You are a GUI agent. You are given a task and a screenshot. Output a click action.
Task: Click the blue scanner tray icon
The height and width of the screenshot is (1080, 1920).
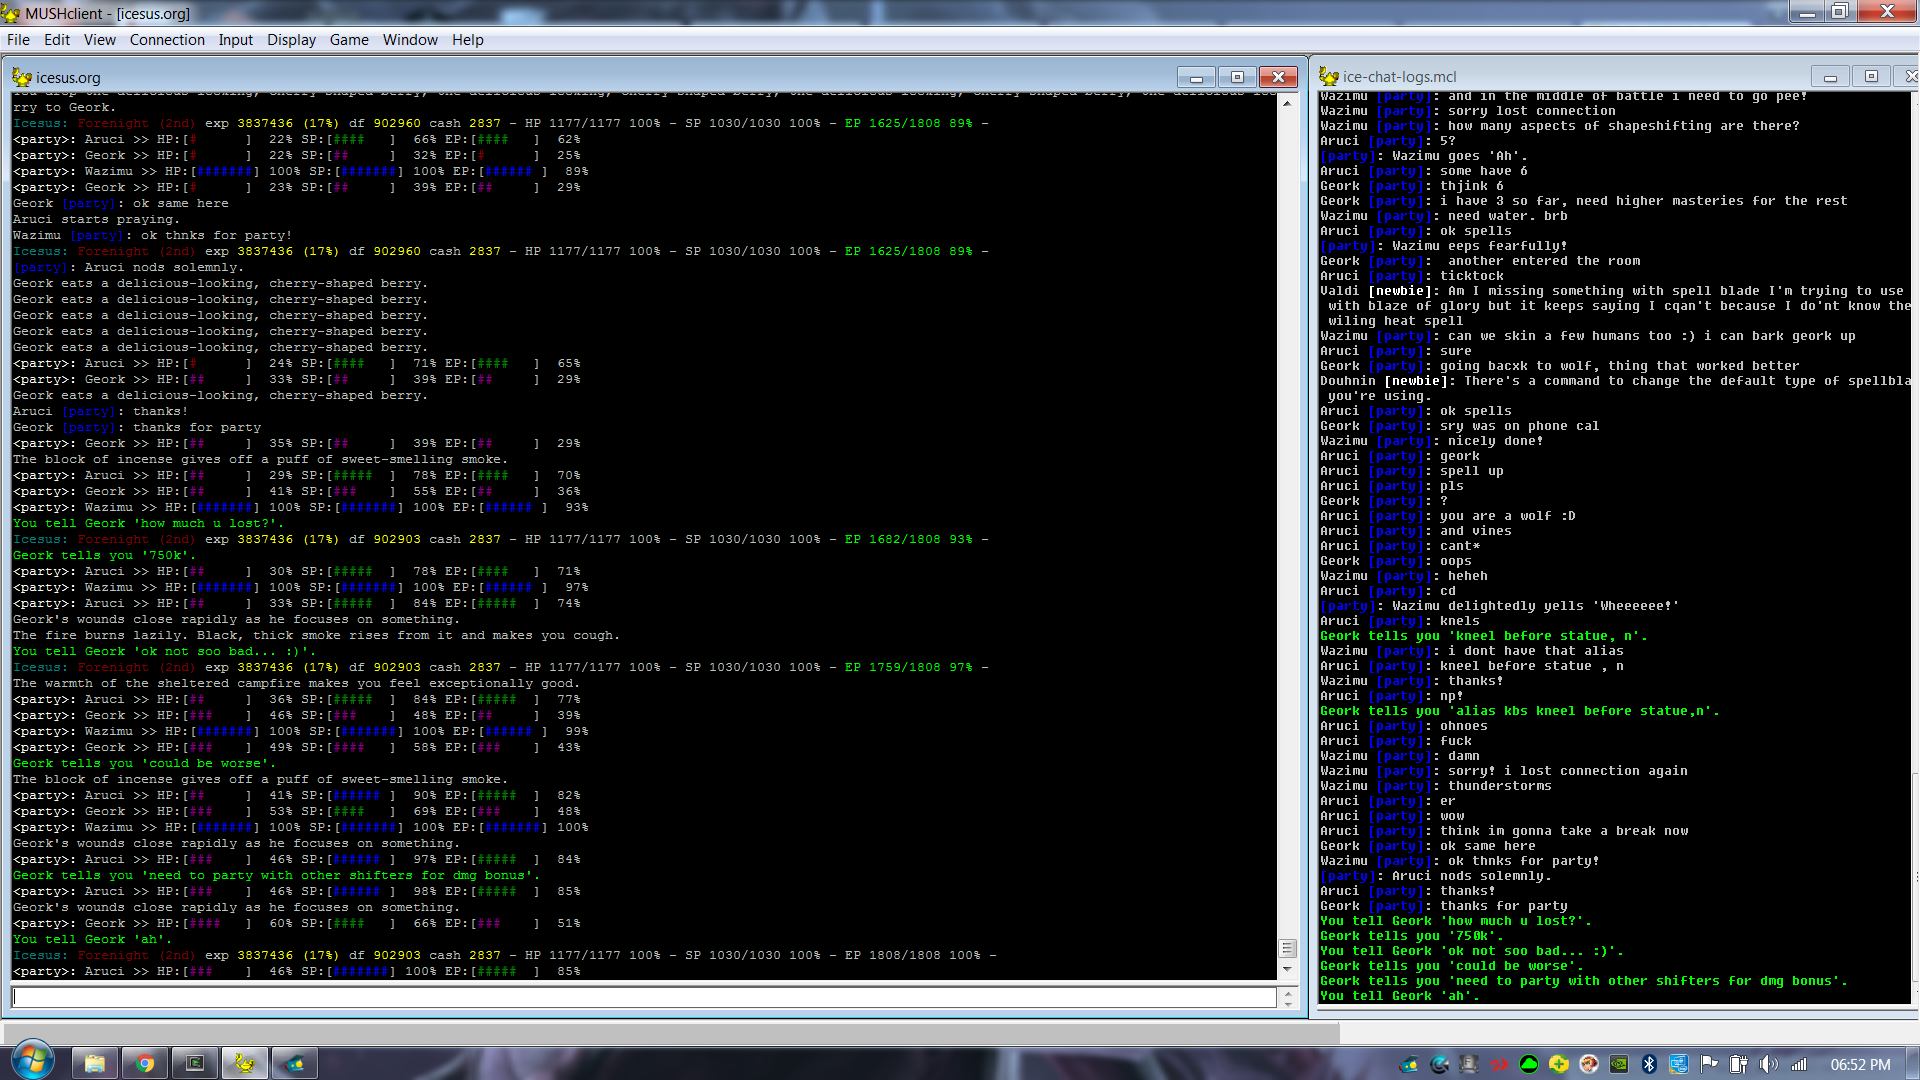pyautogui.click(x=1409, y=1064)
